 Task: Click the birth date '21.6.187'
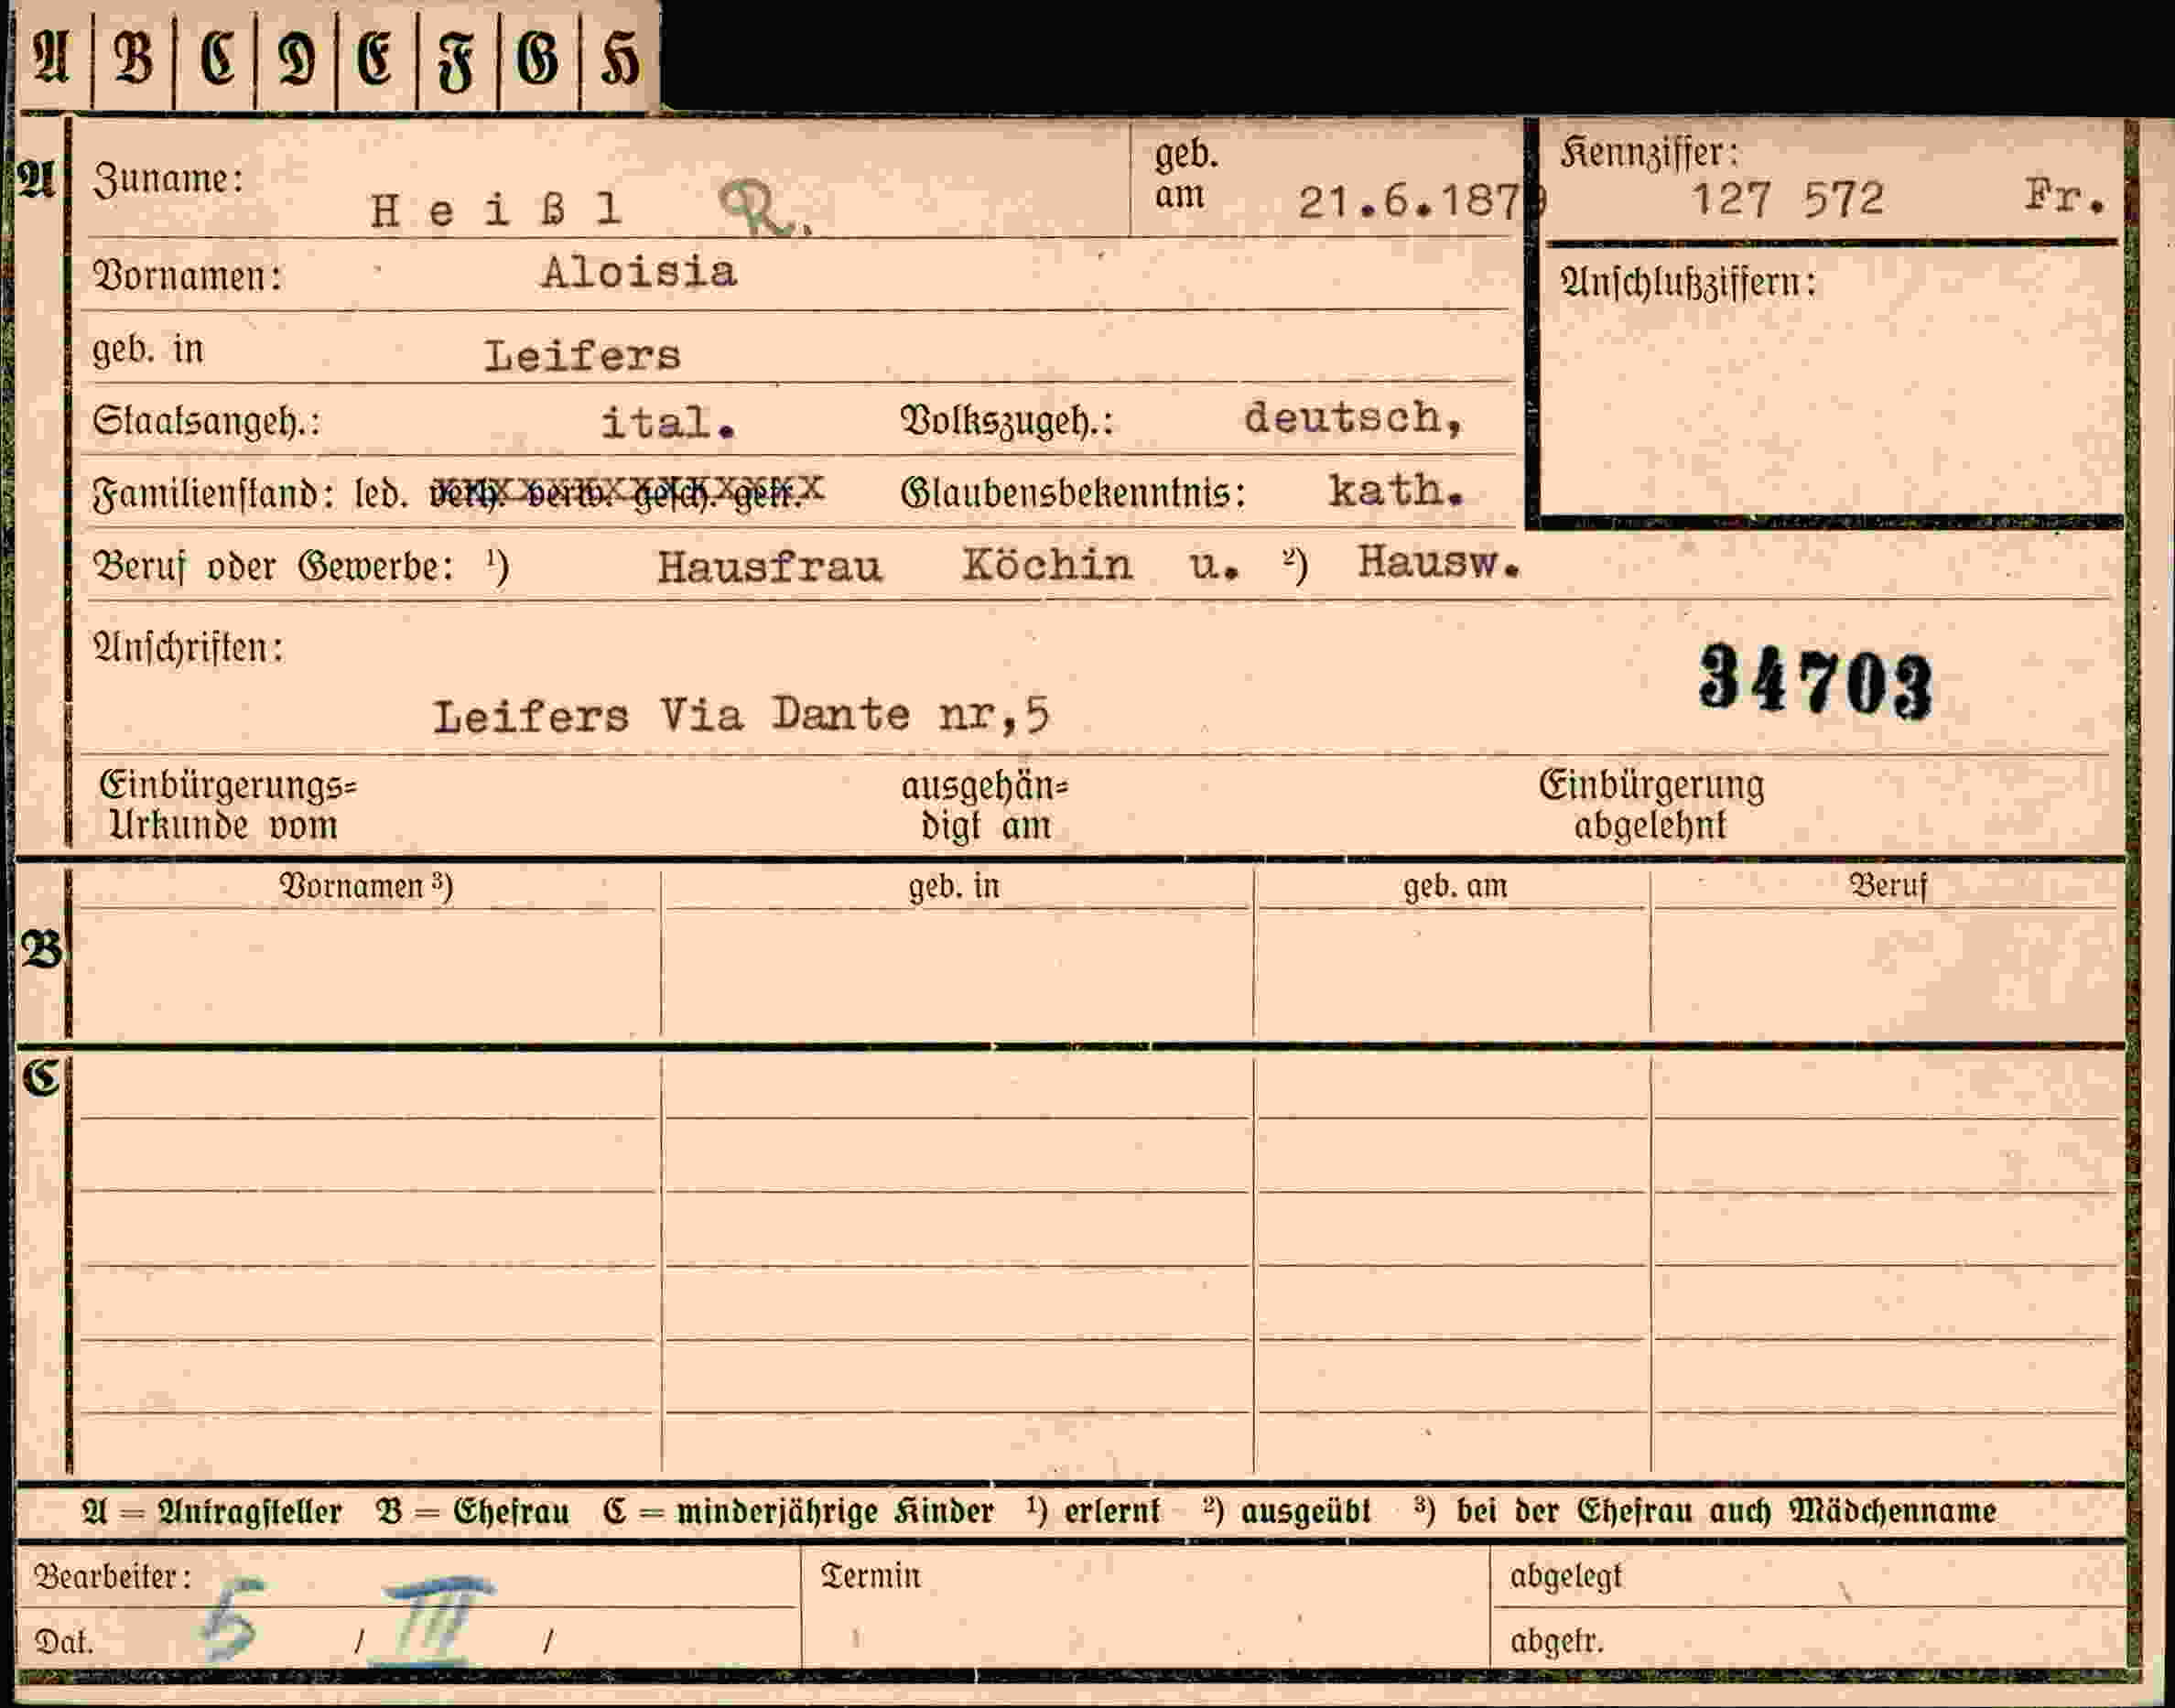click(1410, 203)
